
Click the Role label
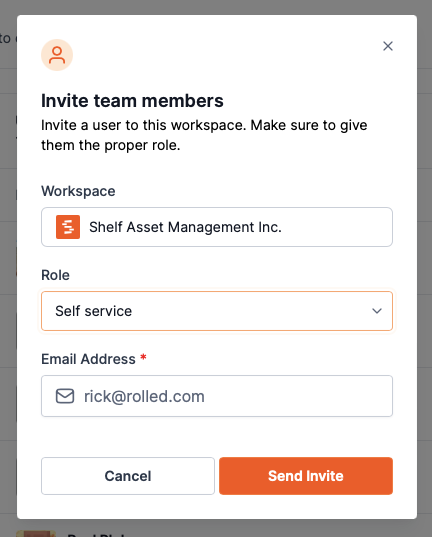[55, 275]
